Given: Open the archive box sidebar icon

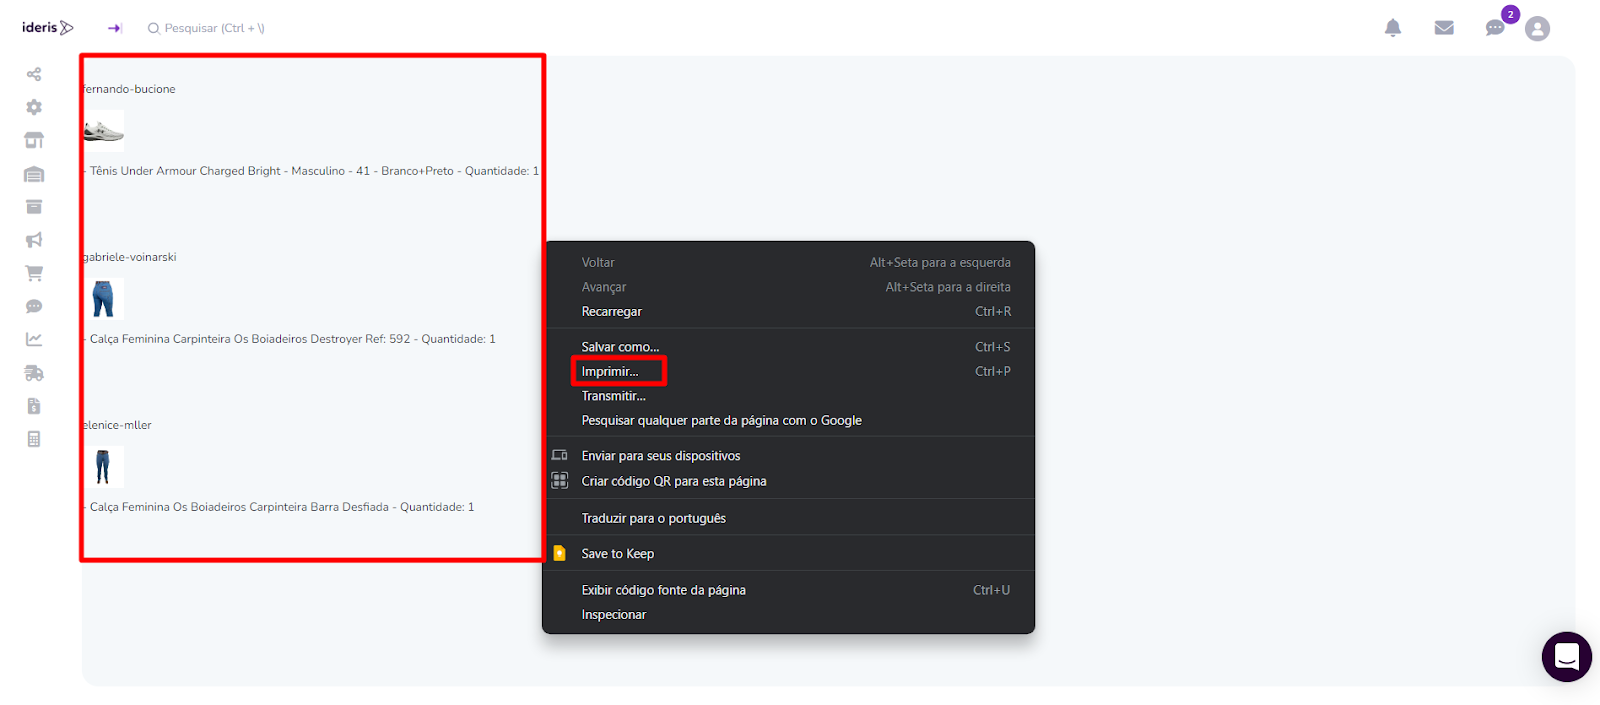Looking at the screenshot, I should click(x=34, y=207).
